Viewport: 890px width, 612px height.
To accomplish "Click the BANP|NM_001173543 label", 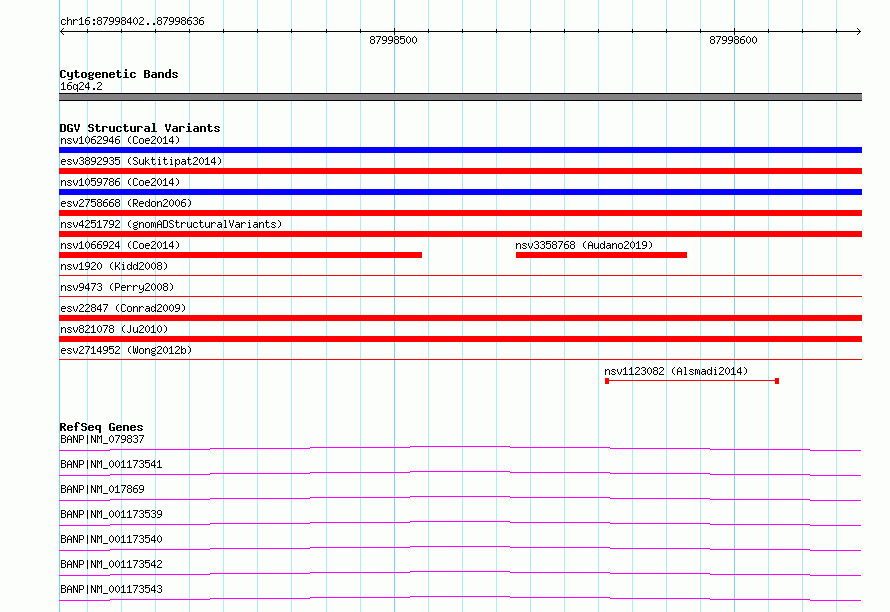I will point(111,589).
